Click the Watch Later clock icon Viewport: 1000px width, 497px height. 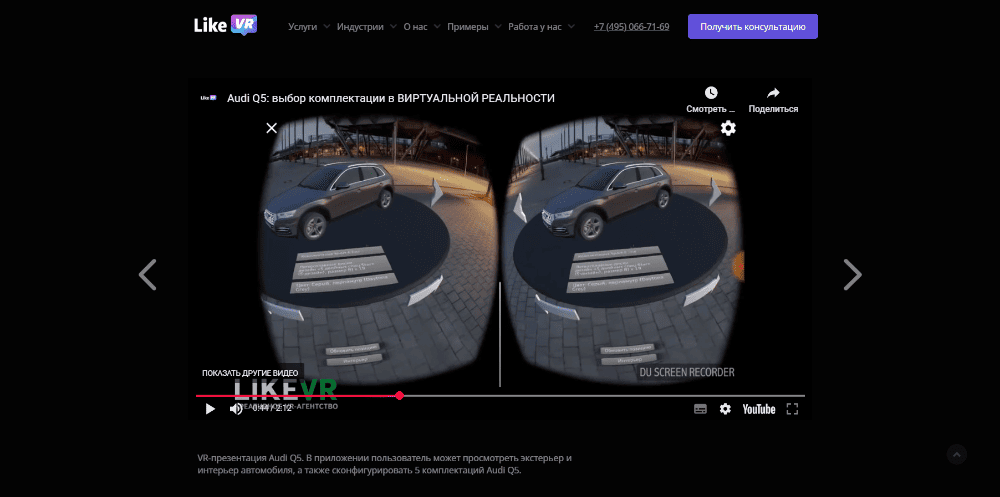(x=711, y=93)
